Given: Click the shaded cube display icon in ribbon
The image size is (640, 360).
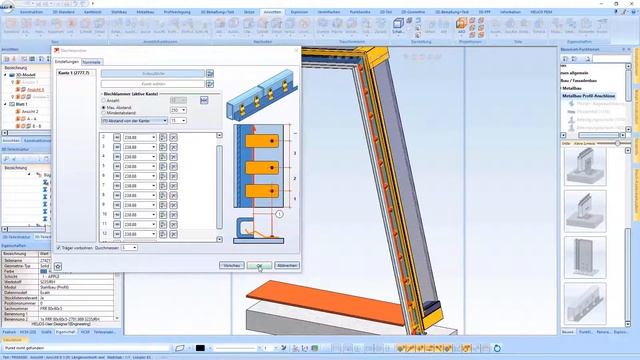Looking at the screenshot, I should pos(398,23).
